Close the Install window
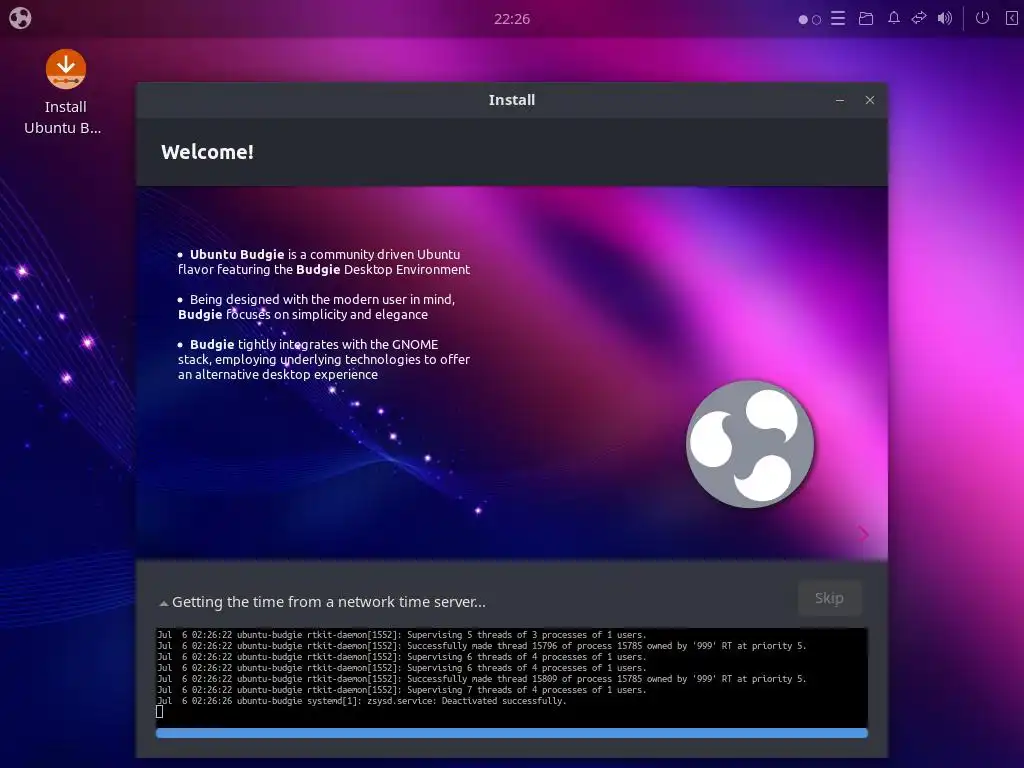The height and width of the screenshot is (768, 1024). click(x=870, y=100)
